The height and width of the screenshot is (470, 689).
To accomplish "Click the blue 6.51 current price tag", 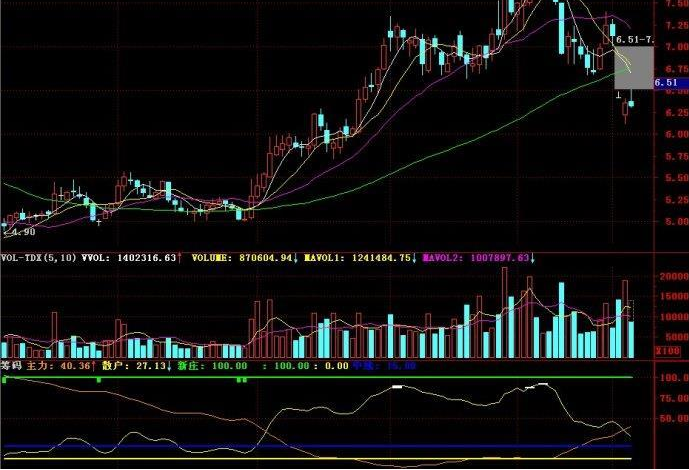I will click(x=671, y=83).
